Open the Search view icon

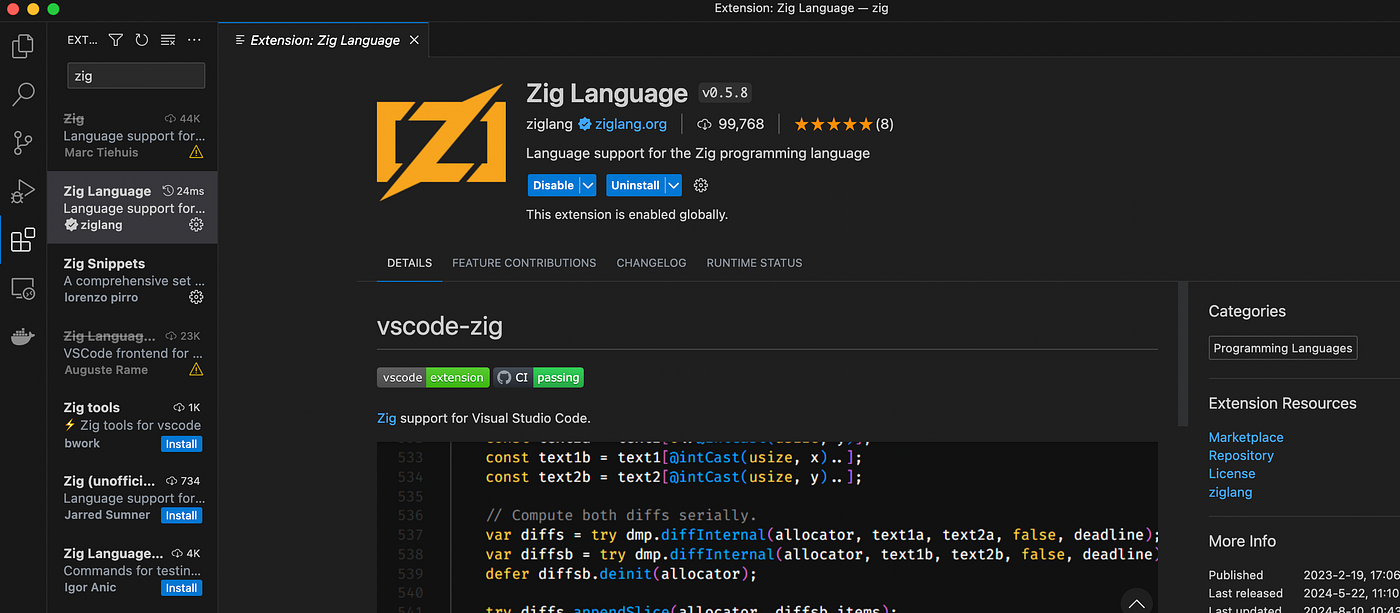[22, 95]
